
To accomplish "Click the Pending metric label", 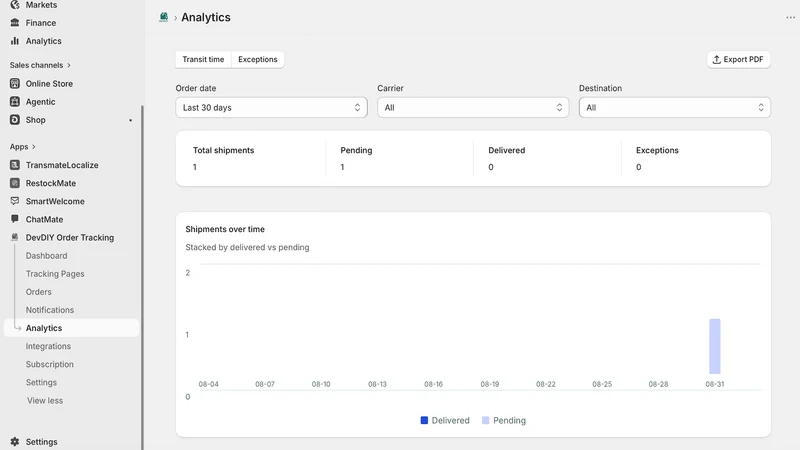I will 356,150.
